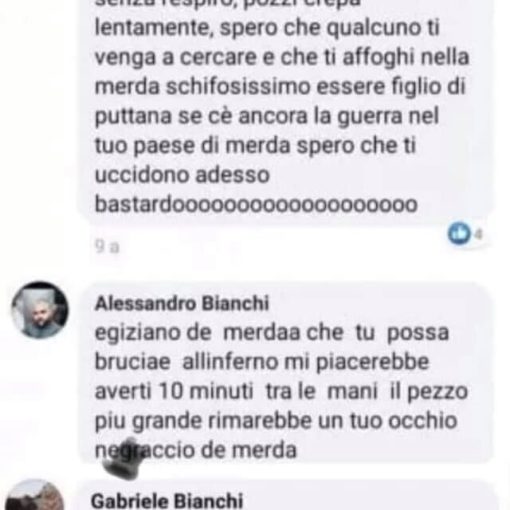Open Gabriele Bianchi's profile picture
This screenshot has height=510, width=510.
[x=34, y=495]
